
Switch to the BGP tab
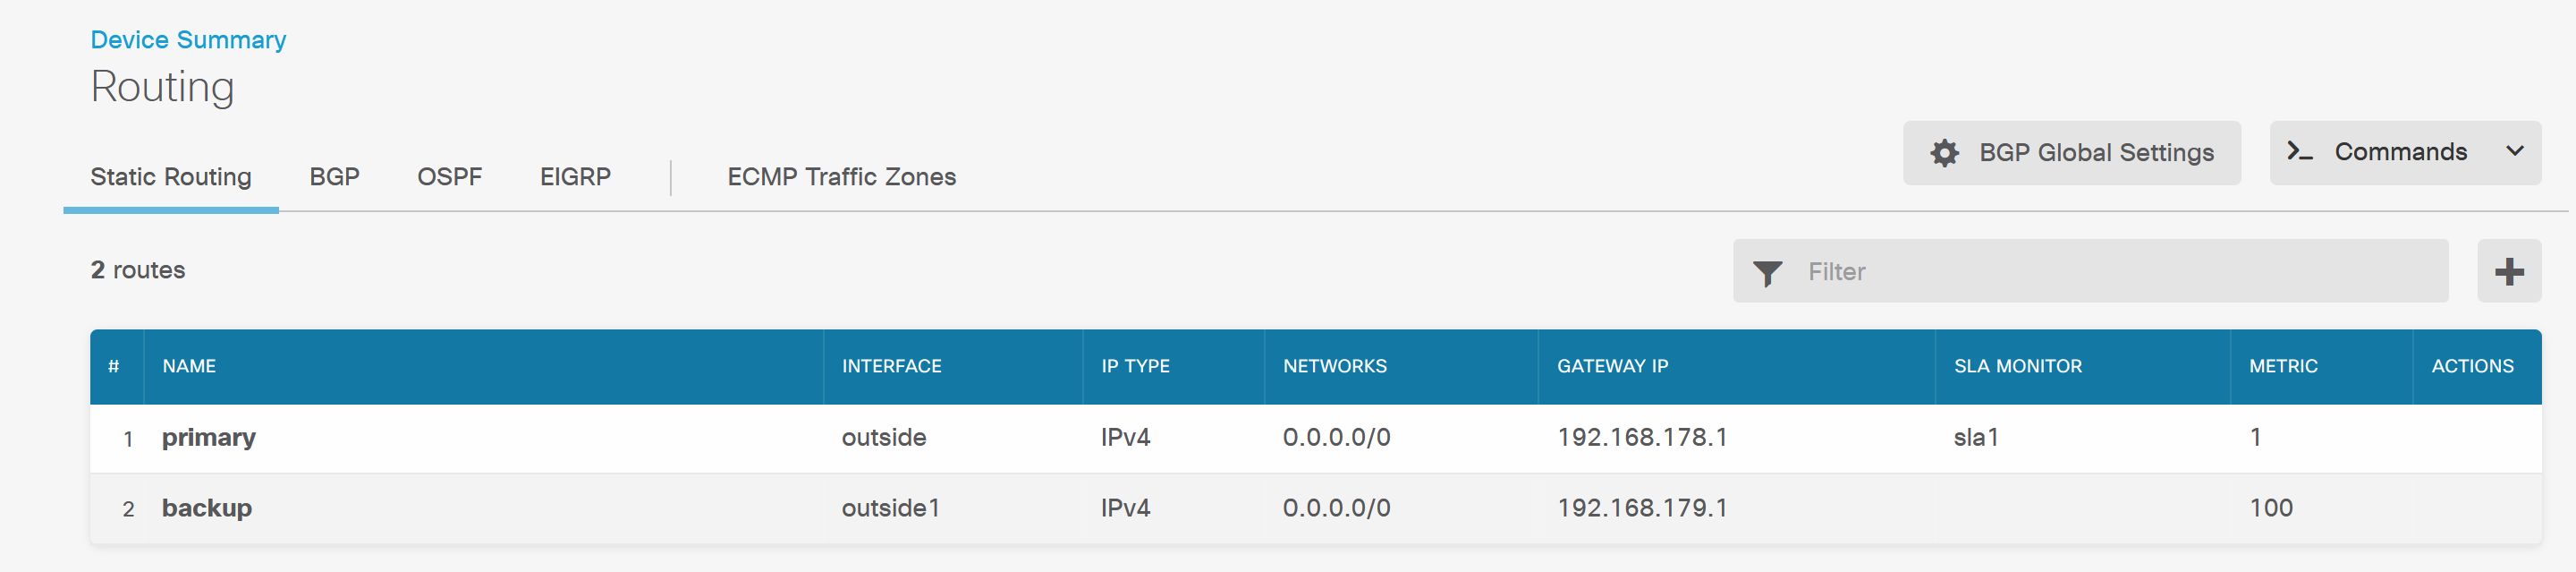pos(334,176)
